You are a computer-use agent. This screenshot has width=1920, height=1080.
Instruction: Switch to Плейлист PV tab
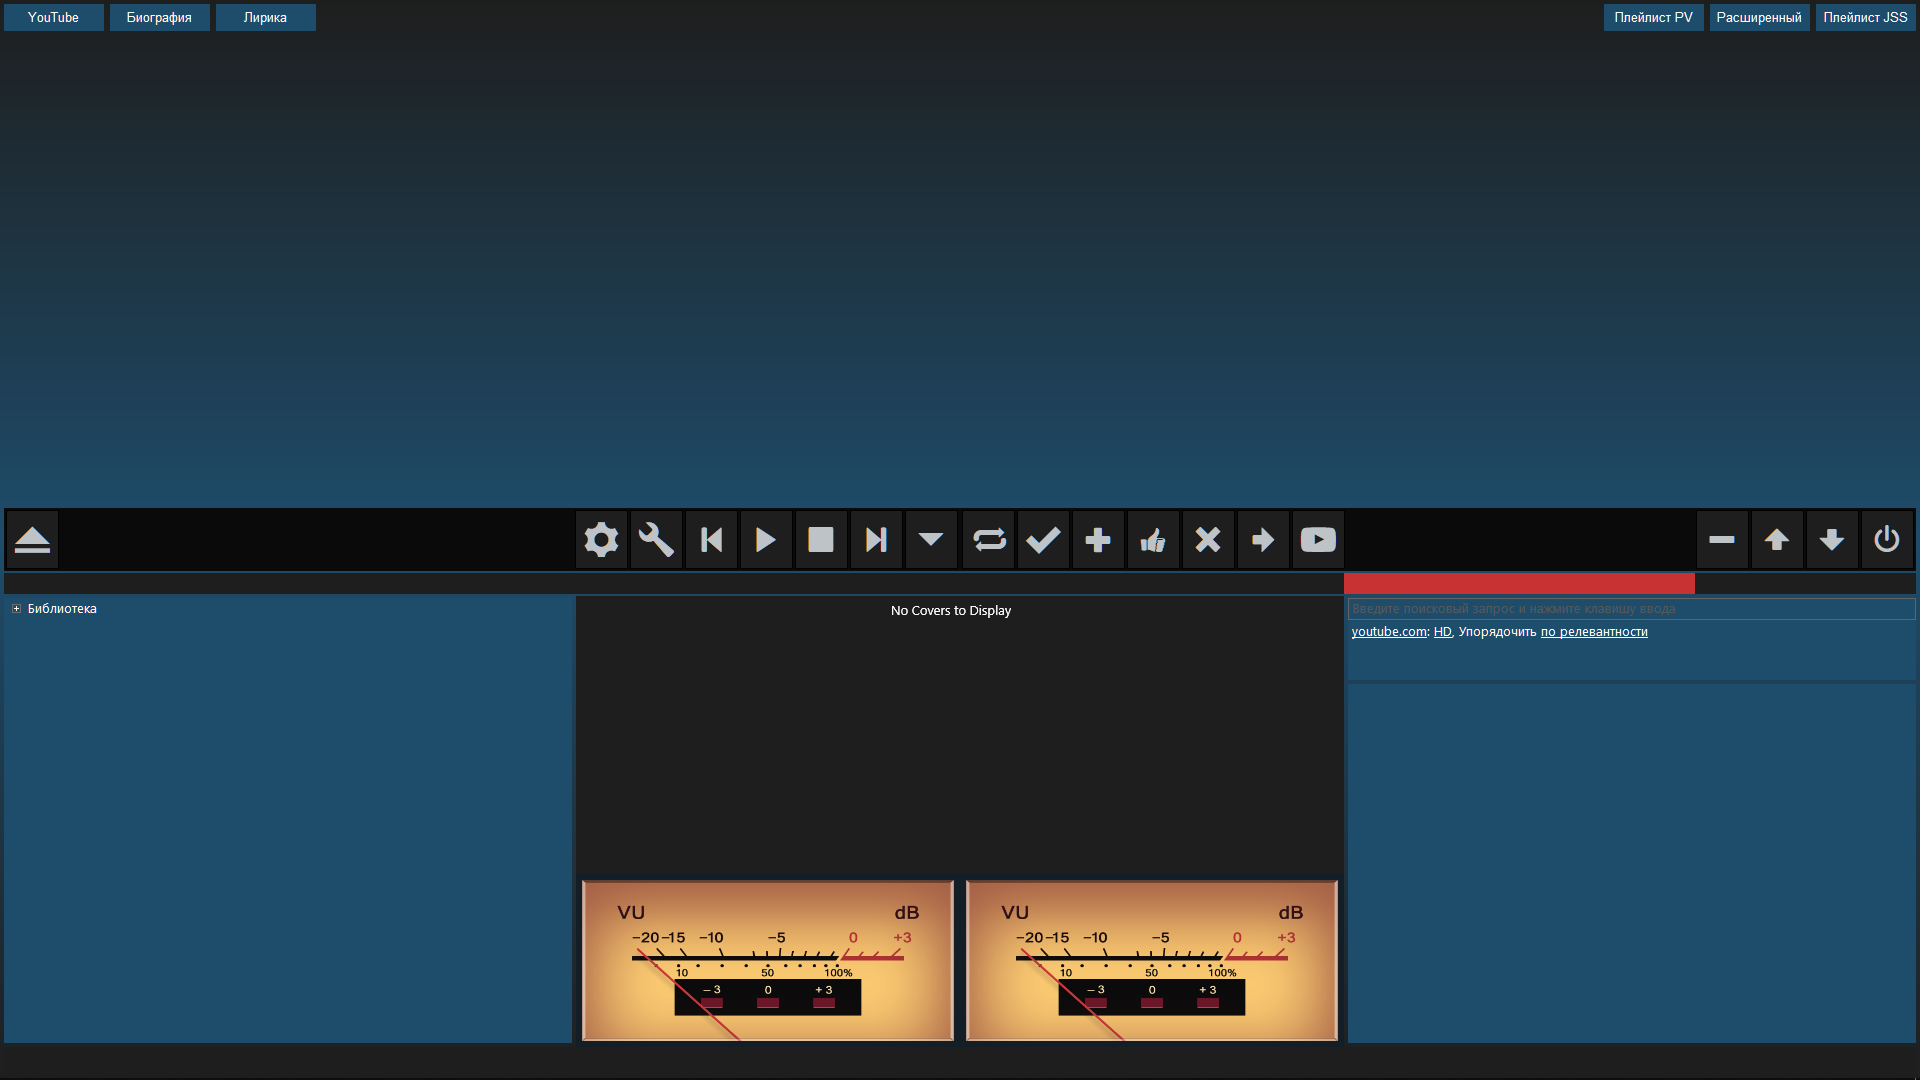coord(1653,18)
